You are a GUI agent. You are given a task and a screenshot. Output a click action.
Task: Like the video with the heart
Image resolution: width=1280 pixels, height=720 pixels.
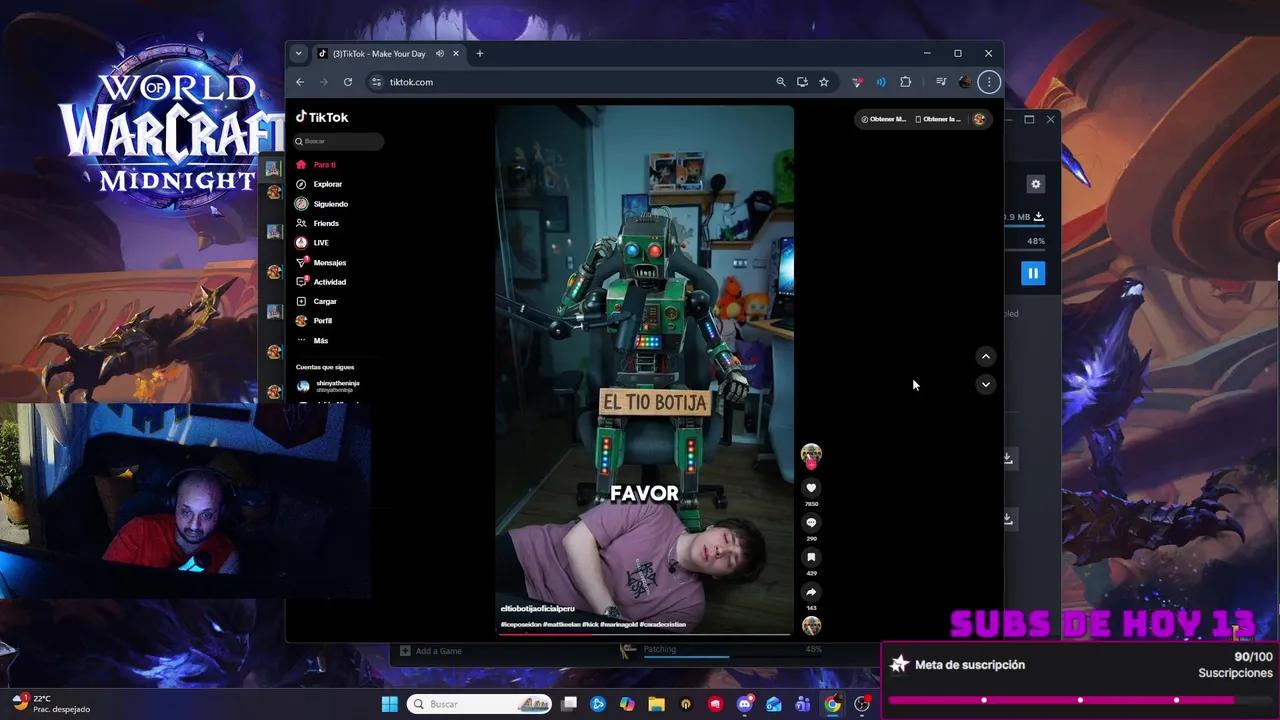tap(811, 487)
